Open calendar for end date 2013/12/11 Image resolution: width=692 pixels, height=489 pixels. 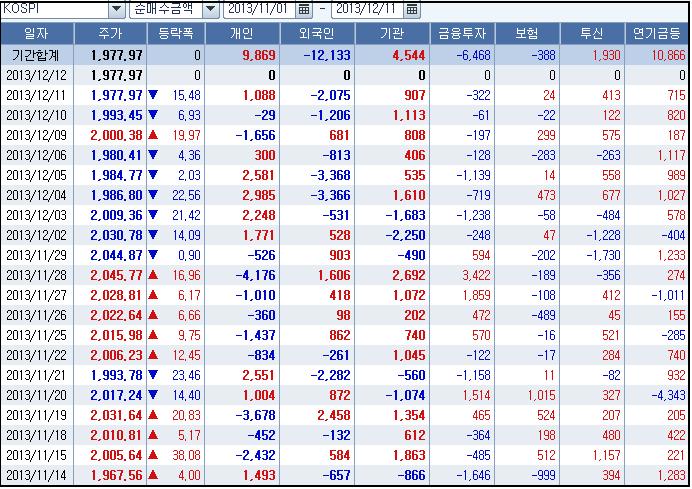(412, 9)
